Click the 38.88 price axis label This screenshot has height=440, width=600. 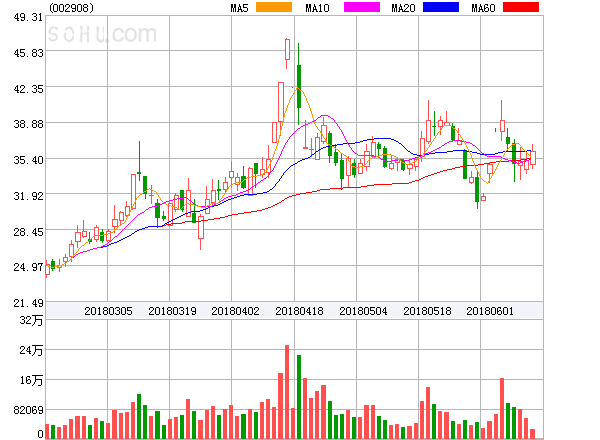click(28, 124)
